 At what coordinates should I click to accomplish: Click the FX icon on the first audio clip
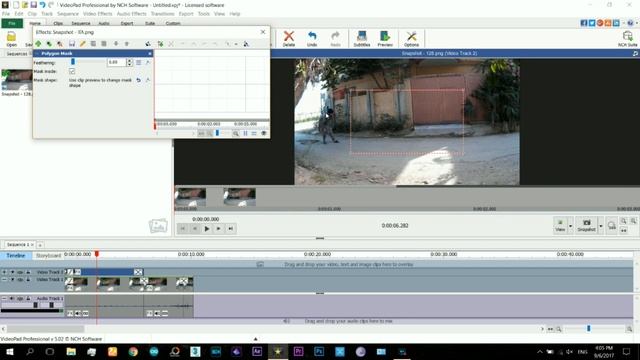click(x=70, y=313)
